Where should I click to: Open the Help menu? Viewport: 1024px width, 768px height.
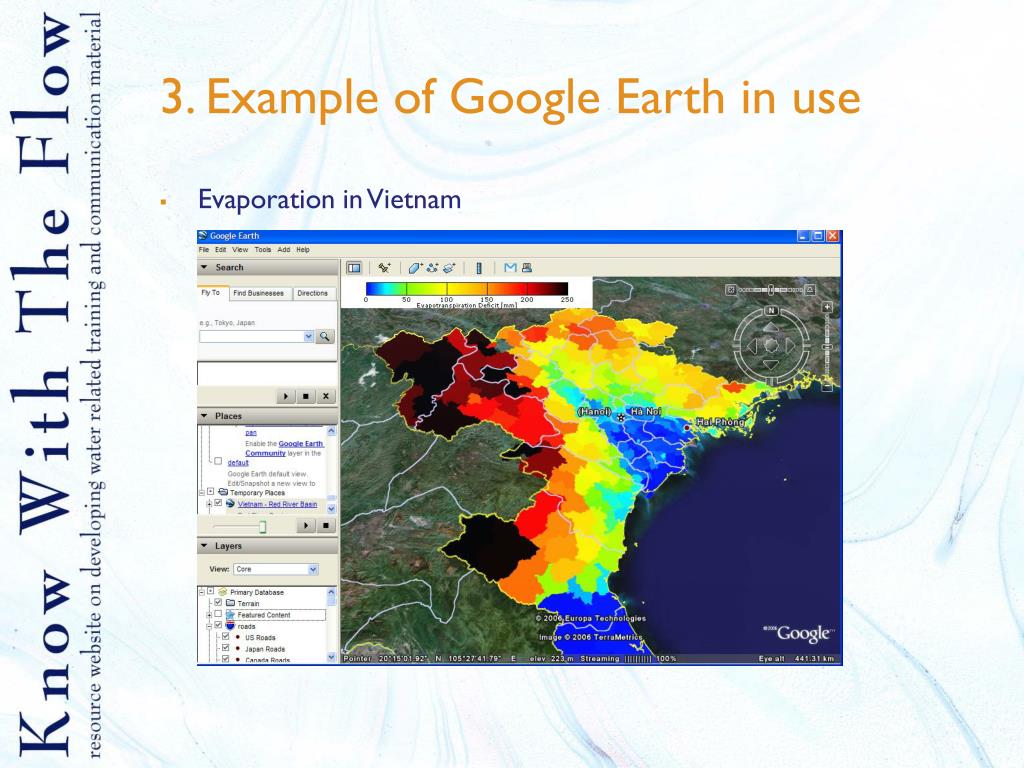(303, 249)
